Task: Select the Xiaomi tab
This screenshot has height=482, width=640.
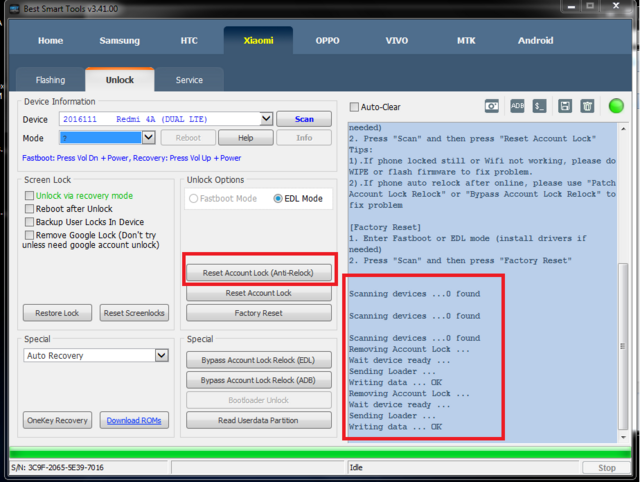Action: pos(258,40)
